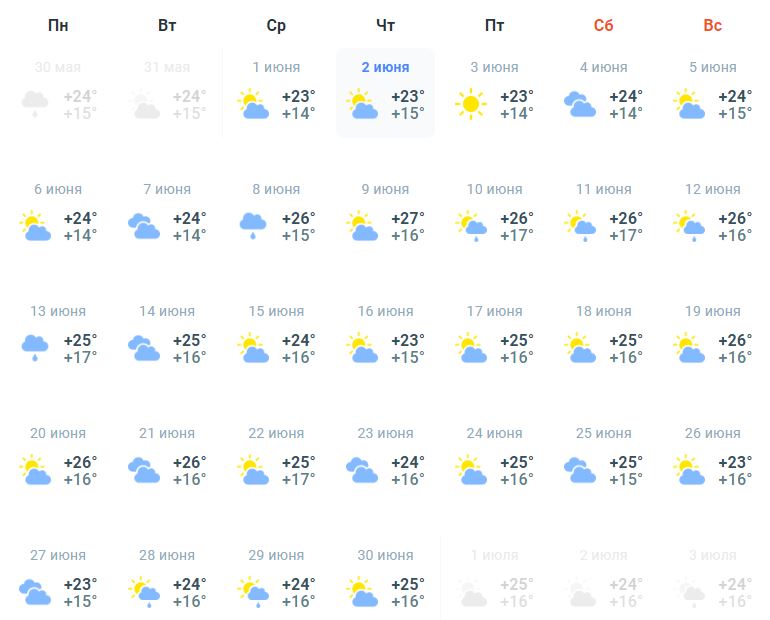Click the cloudy icon for 23 июня
This screenshot has width=770, height=620.
(x=360, y=470)
